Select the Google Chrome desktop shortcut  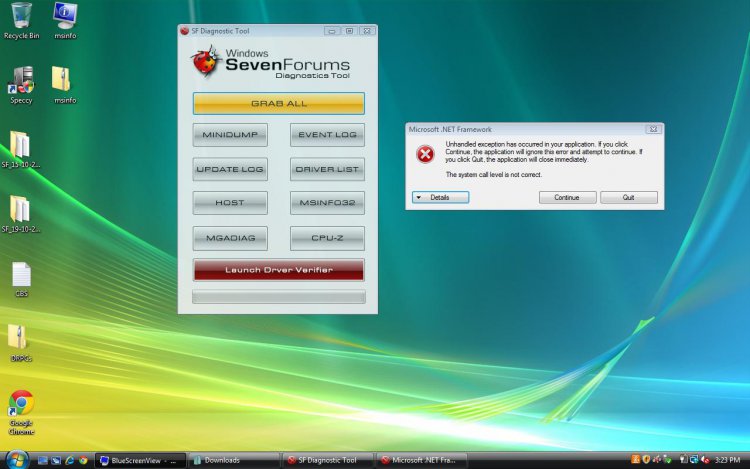[21, 413]
